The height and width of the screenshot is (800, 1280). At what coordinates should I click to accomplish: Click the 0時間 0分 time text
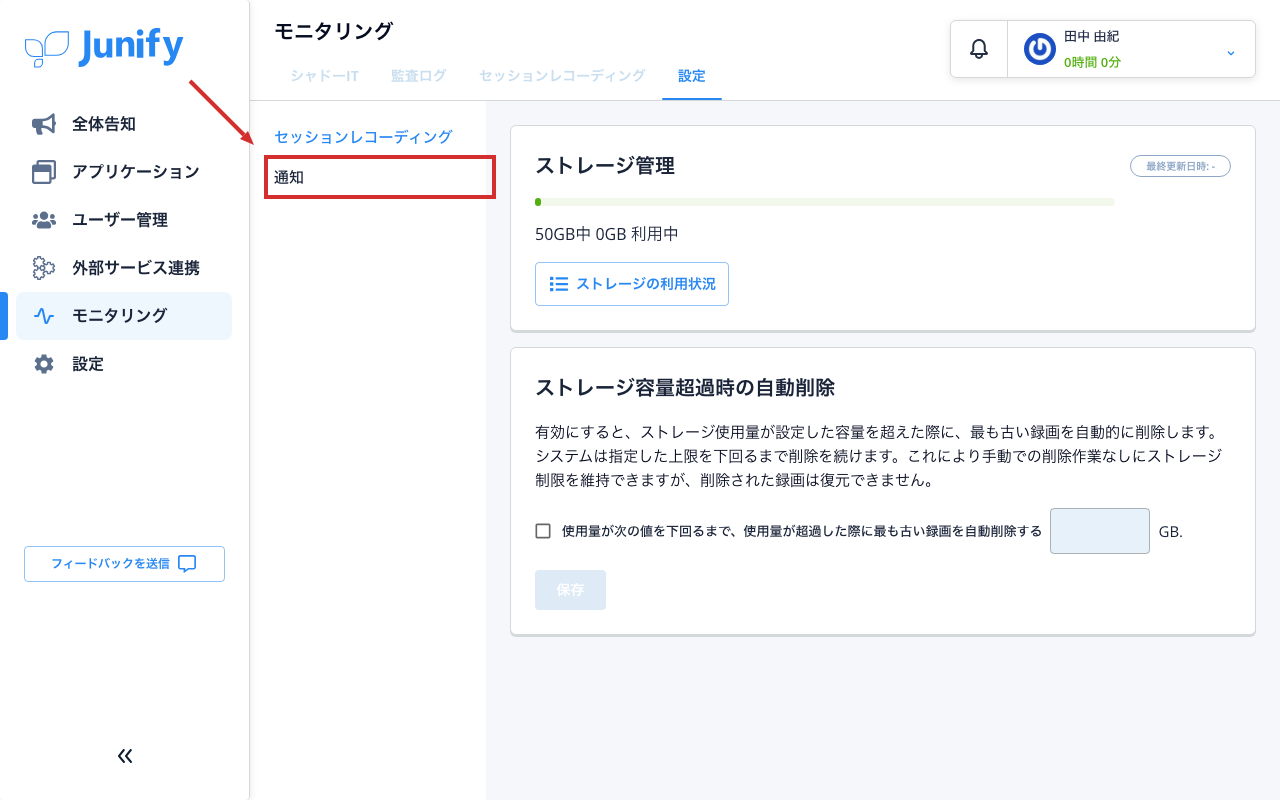point(1092,62)
